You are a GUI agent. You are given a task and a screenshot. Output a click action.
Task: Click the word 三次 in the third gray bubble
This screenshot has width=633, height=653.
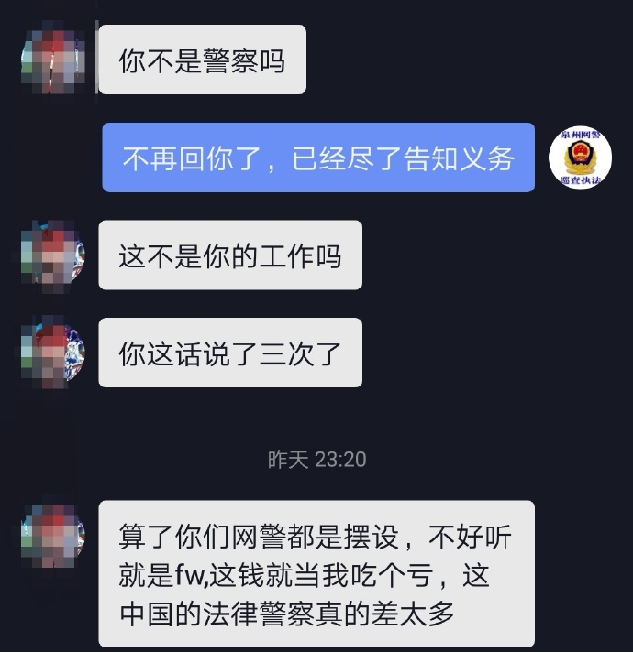pos(286,354)
